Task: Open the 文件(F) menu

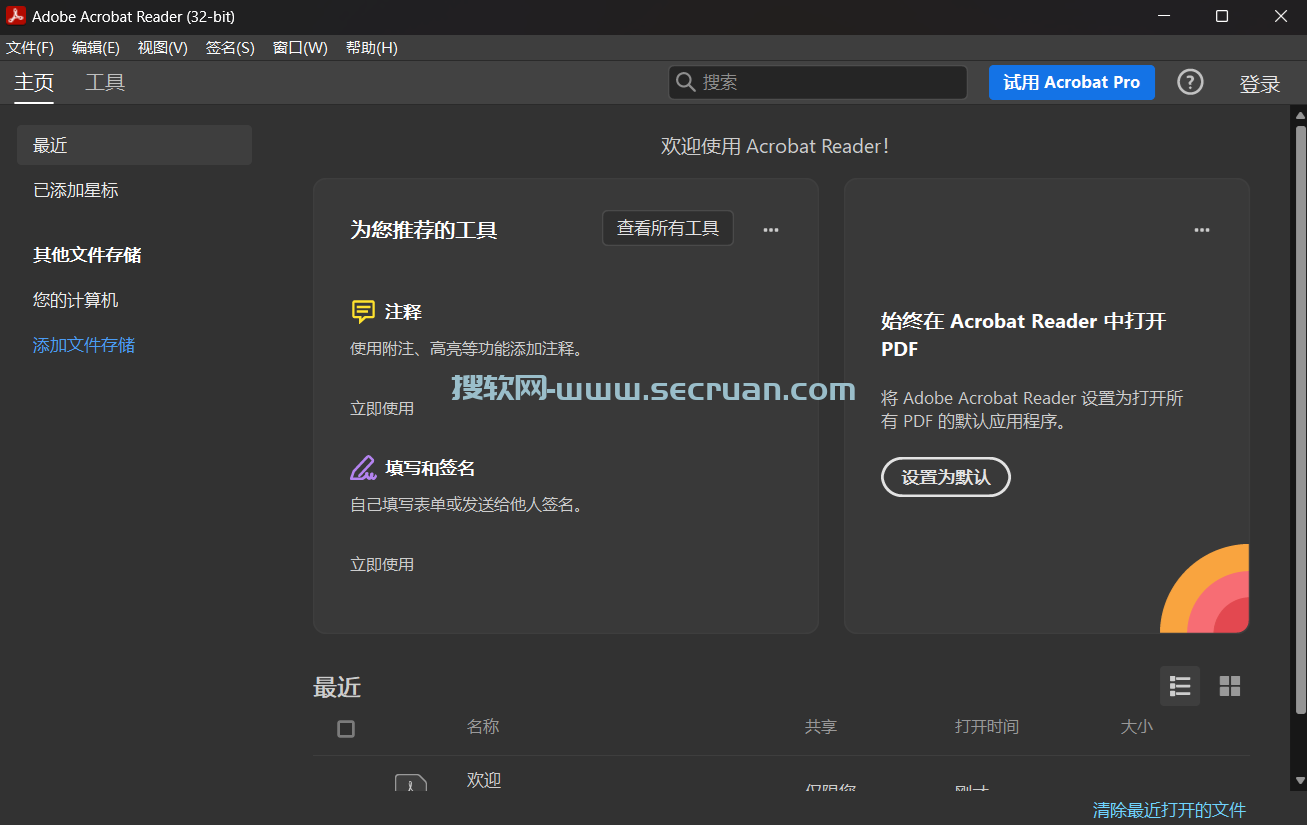Action: pyautogui.click(x=30, y=48)
